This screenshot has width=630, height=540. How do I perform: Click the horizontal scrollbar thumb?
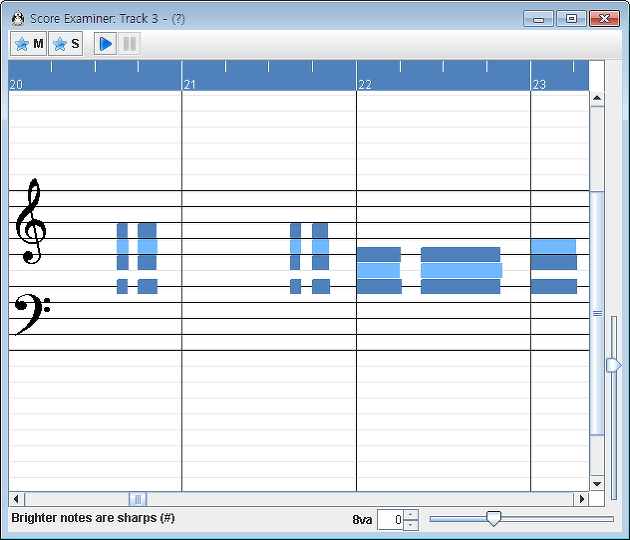click(138, 499)
